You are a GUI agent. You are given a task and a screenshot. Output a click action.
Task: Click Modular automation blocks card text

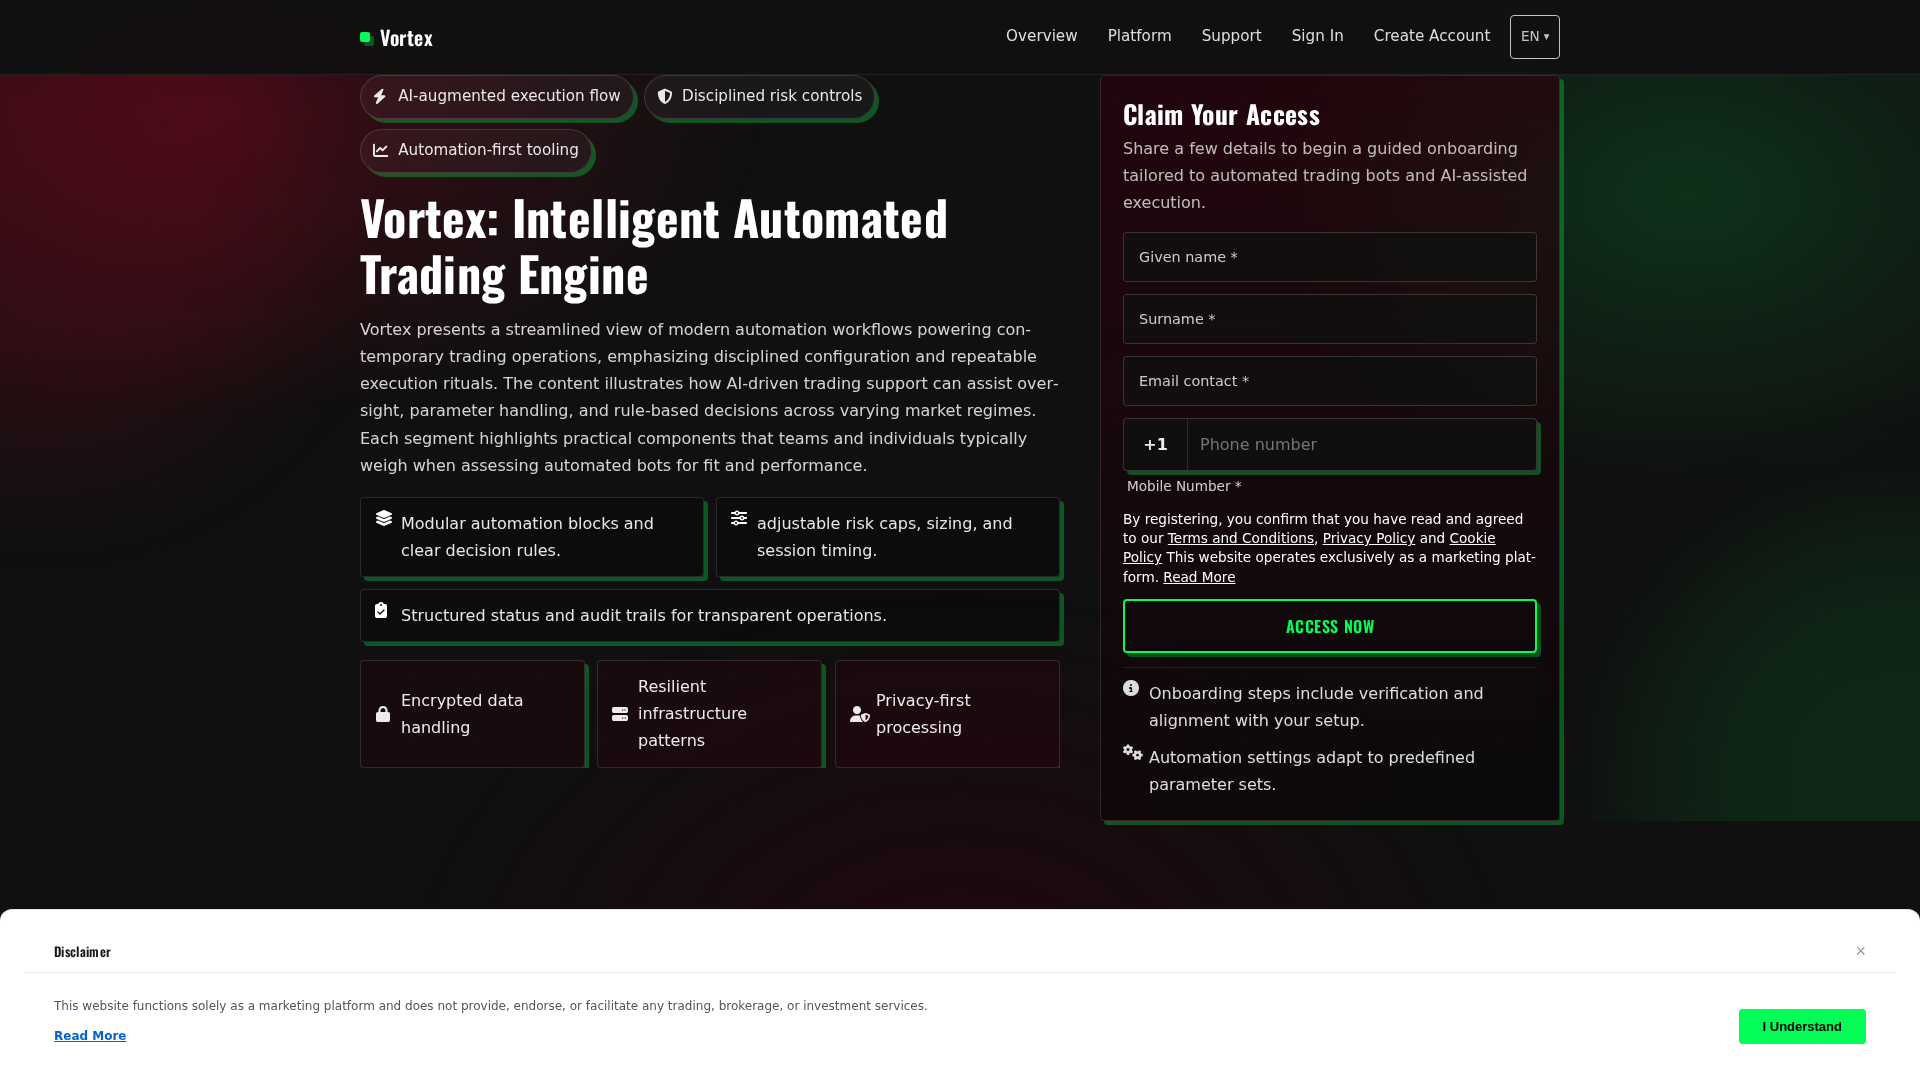[x=527, y=537]
